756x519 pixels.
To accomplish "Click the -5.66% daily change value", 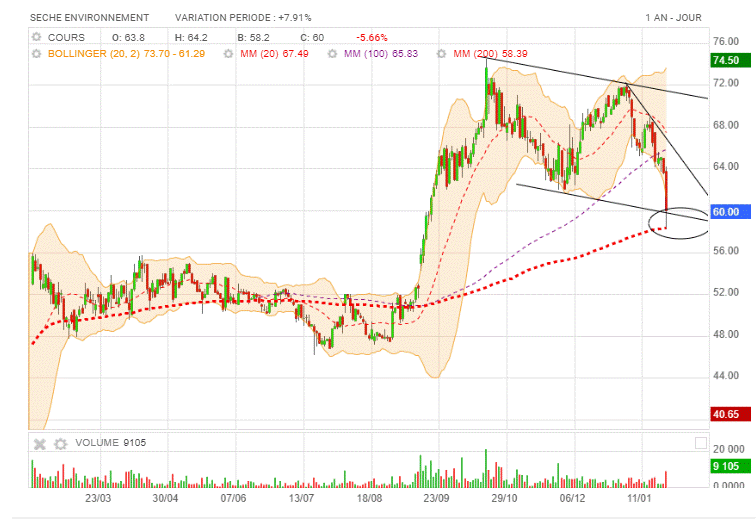I will pyautogui.click(x=372, y=38).
